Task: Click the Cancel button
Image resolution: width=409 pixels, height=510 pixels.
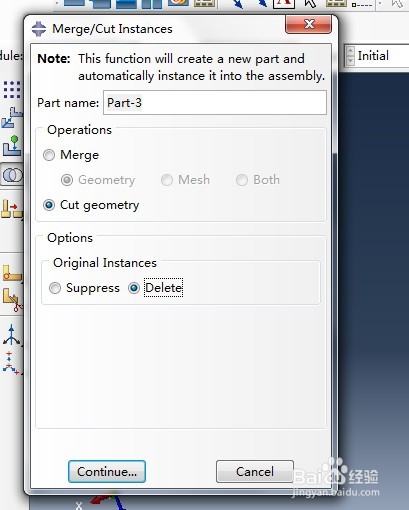Action: point(255,472)
